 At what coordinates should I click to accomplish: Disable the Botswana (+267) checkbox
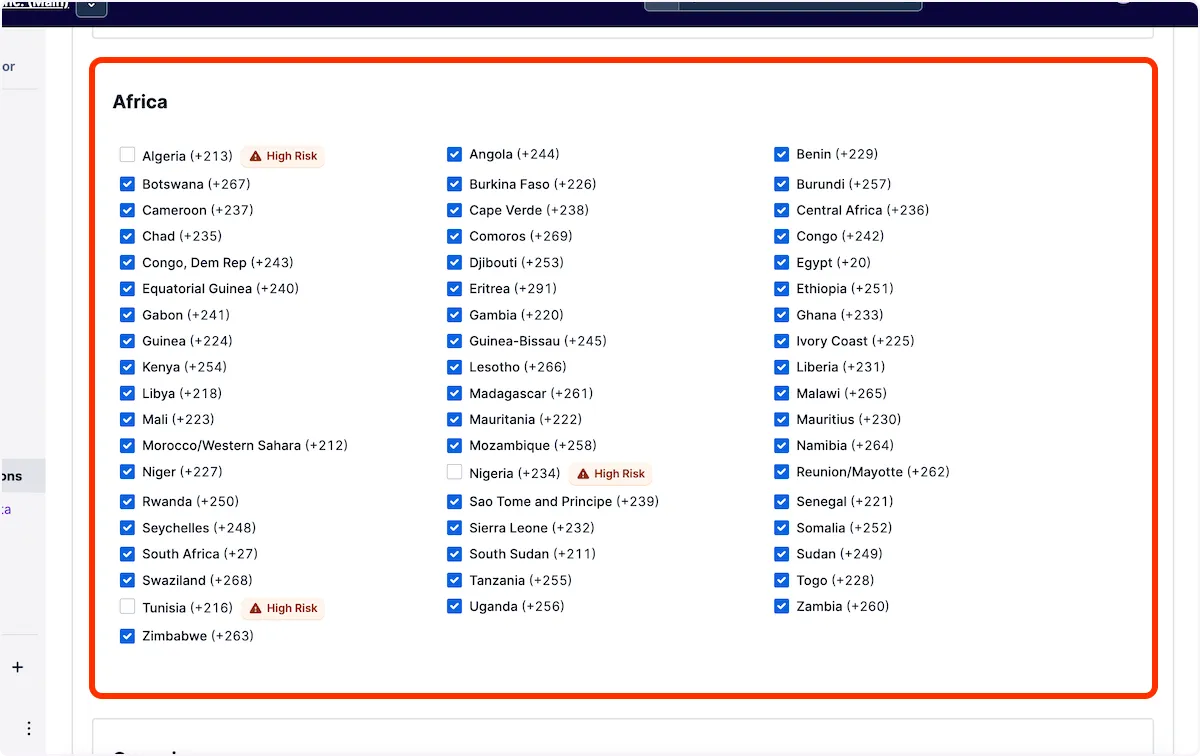click(127, 184)
